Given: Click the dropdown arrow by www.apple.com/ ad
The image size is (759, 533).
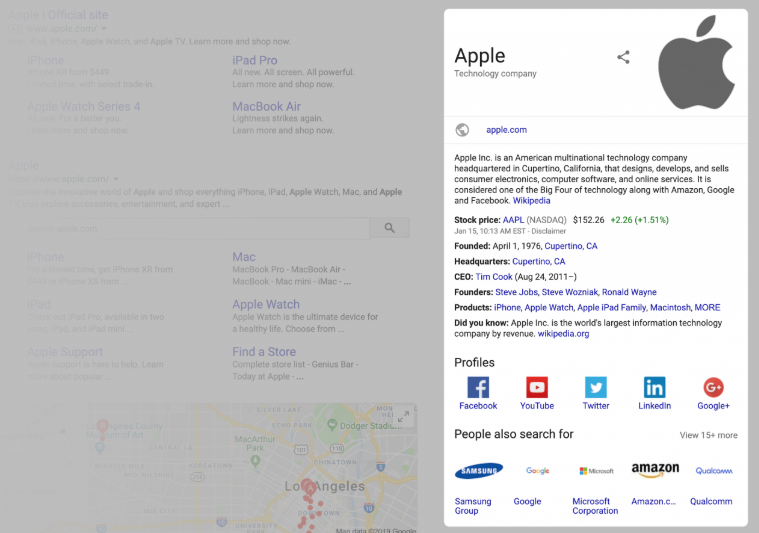Looking at the screenshot, I should 104,29.
